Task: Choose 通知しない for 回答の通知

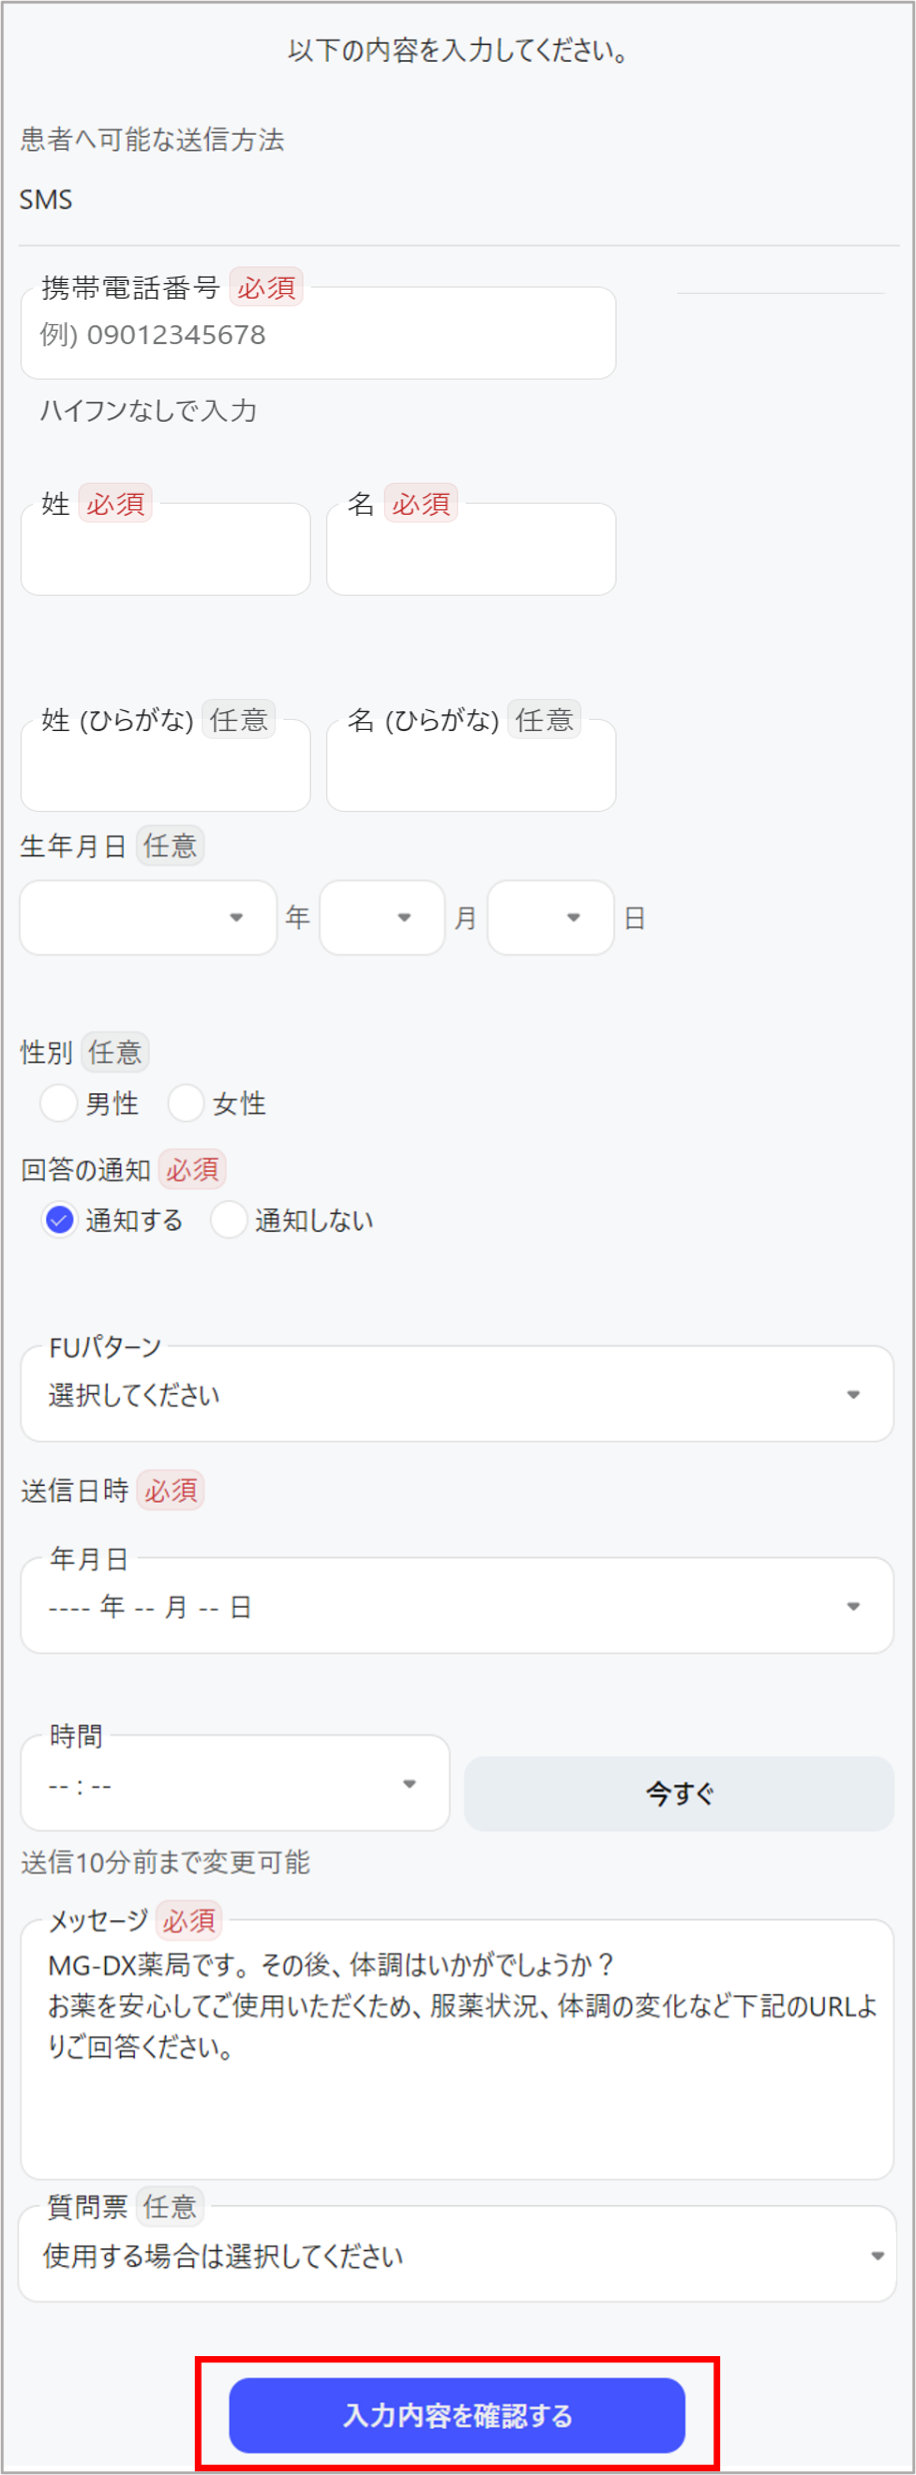Action: (x=228, y=1219)
